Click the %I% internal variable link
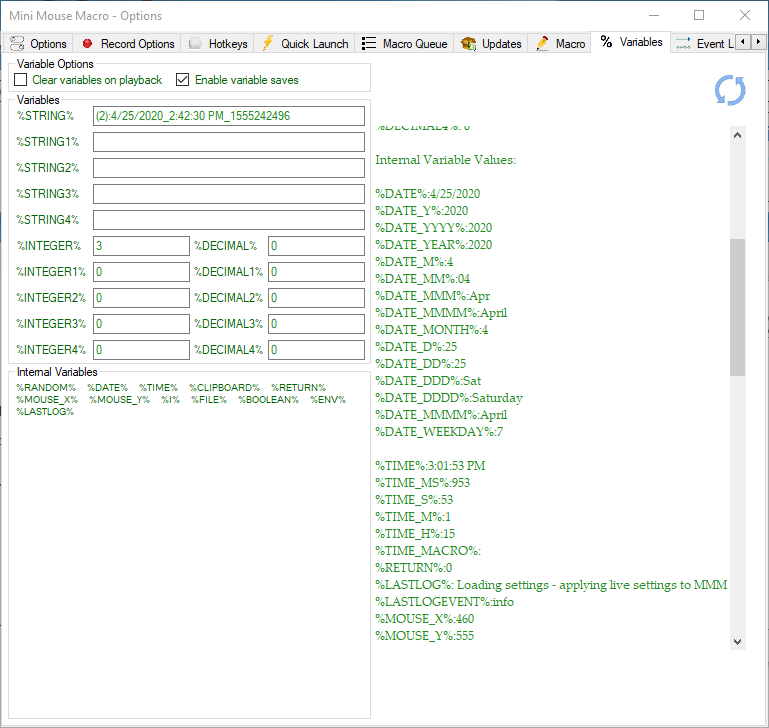This screenshot has width=769, height=728. tap(171, 400)
